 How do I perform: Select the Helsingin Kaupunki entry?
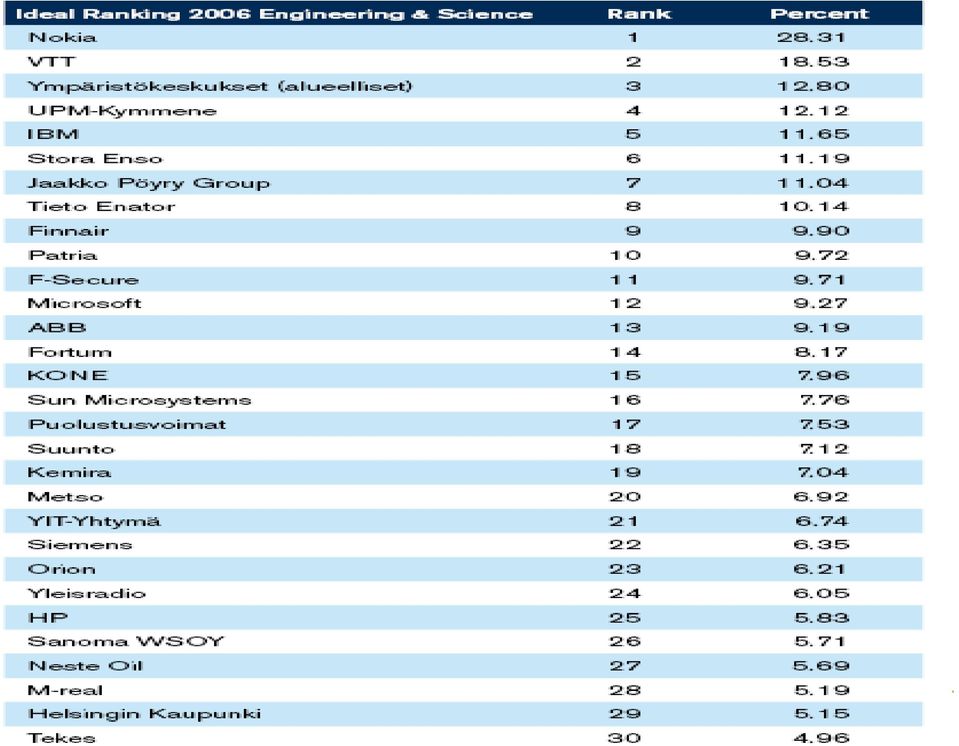(144, 714)
